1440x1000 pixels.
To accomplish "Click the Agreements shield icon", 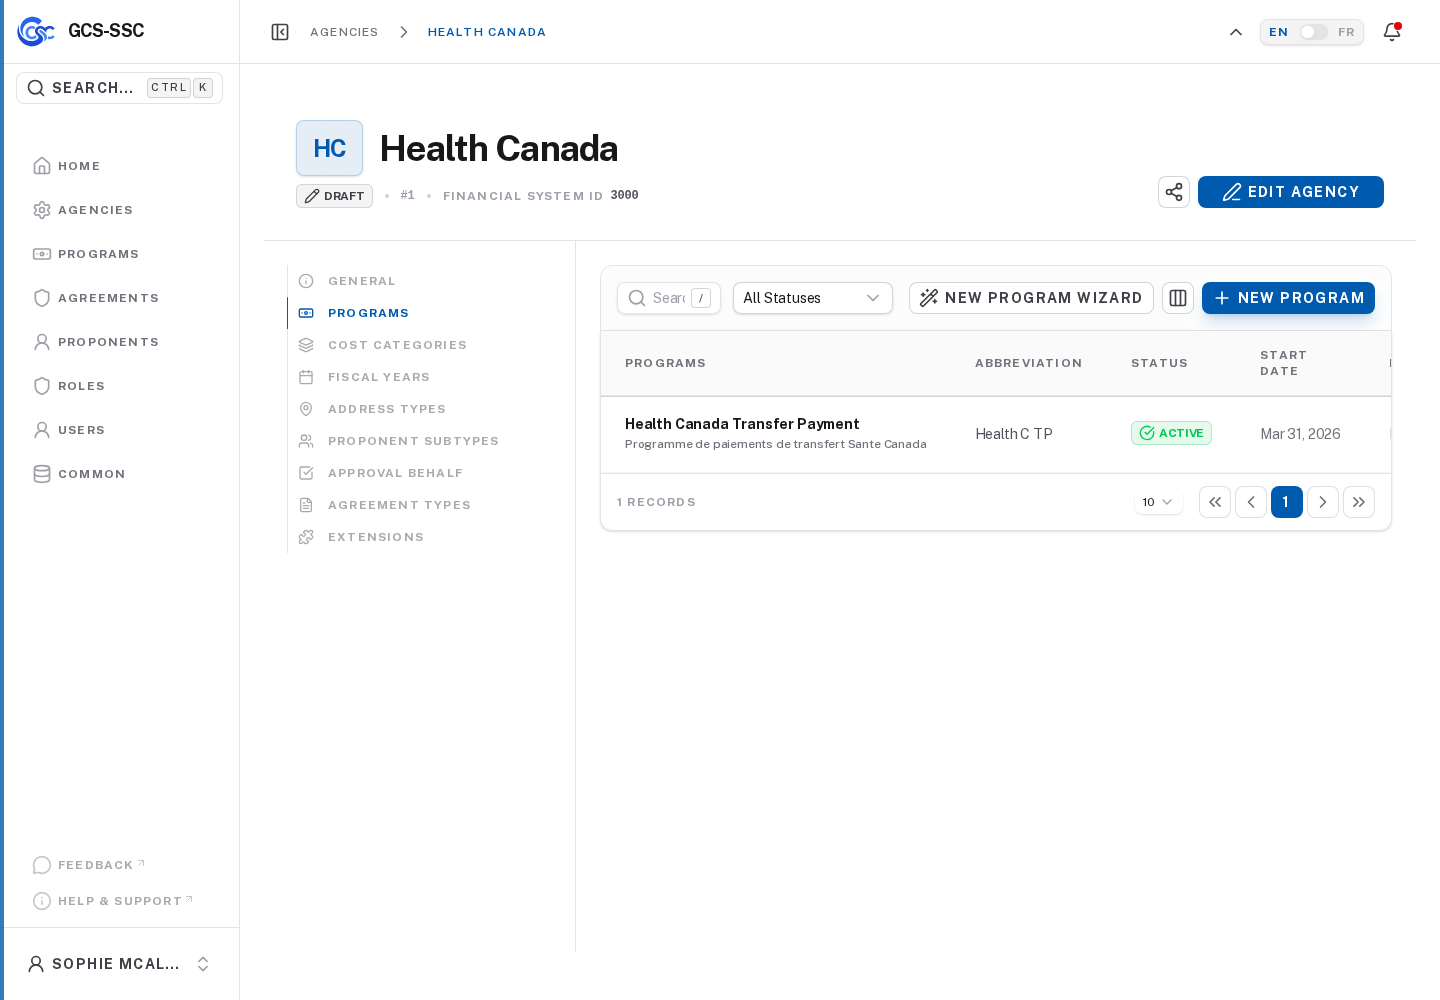I will (x=42, y=298).
